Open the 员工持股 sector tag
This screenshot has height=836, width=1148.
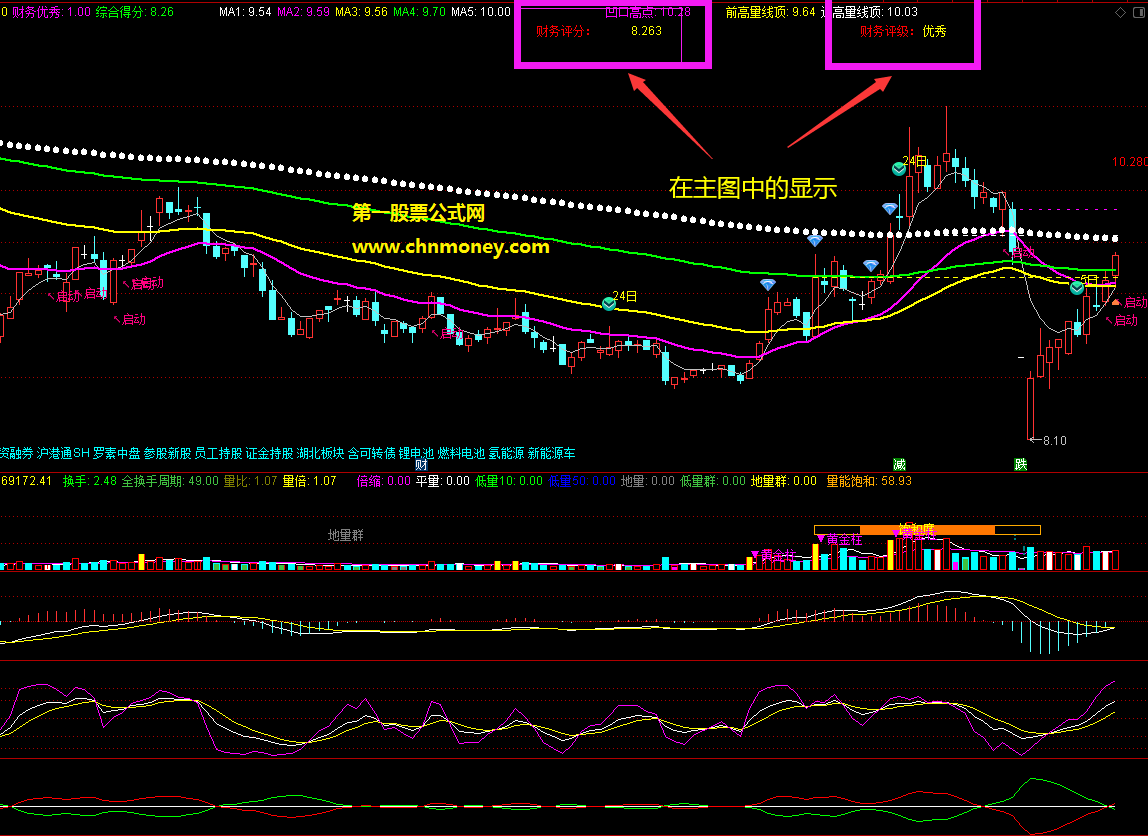218,453
